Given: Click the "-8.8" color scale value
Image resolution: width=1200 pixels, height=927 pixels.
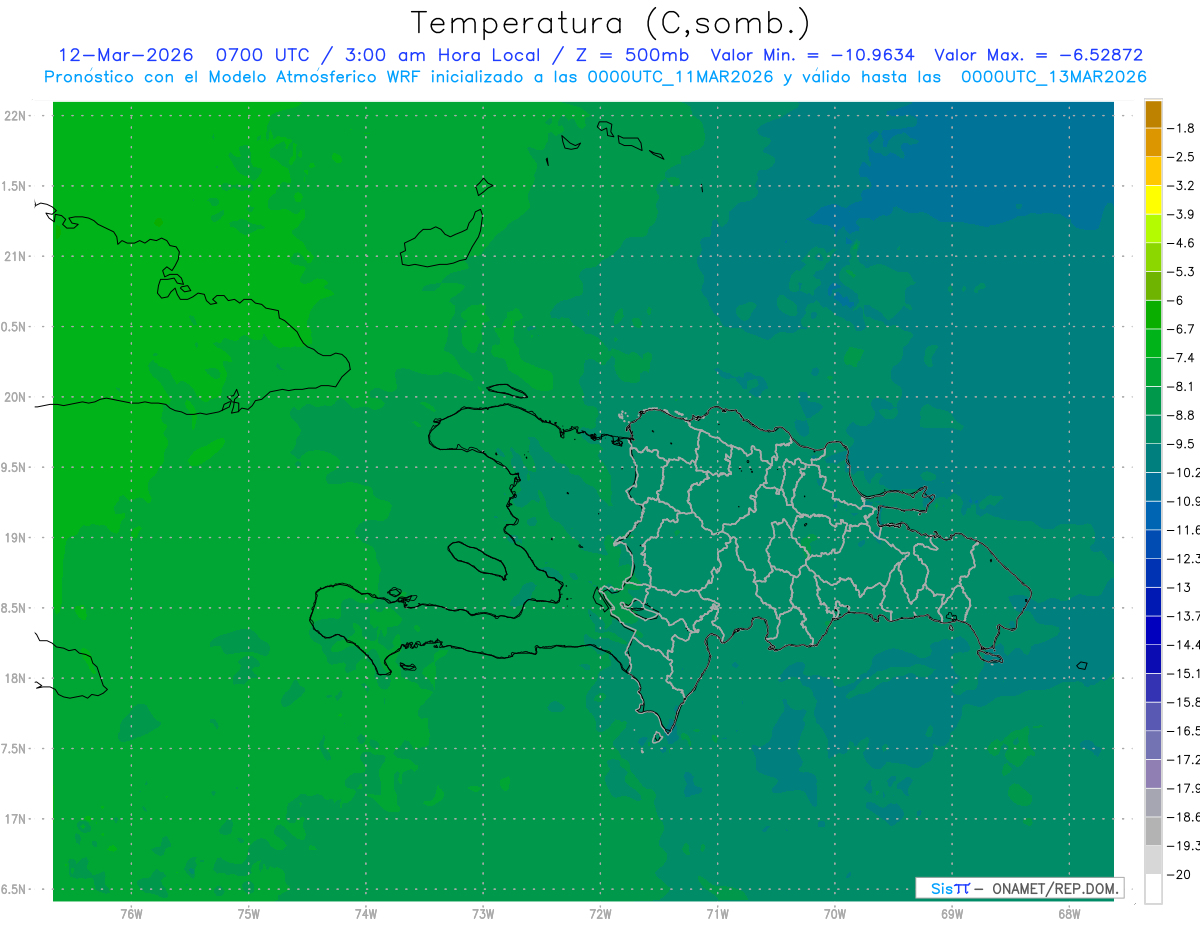Looking at the screenshot, I should [x=1183, y=415].
